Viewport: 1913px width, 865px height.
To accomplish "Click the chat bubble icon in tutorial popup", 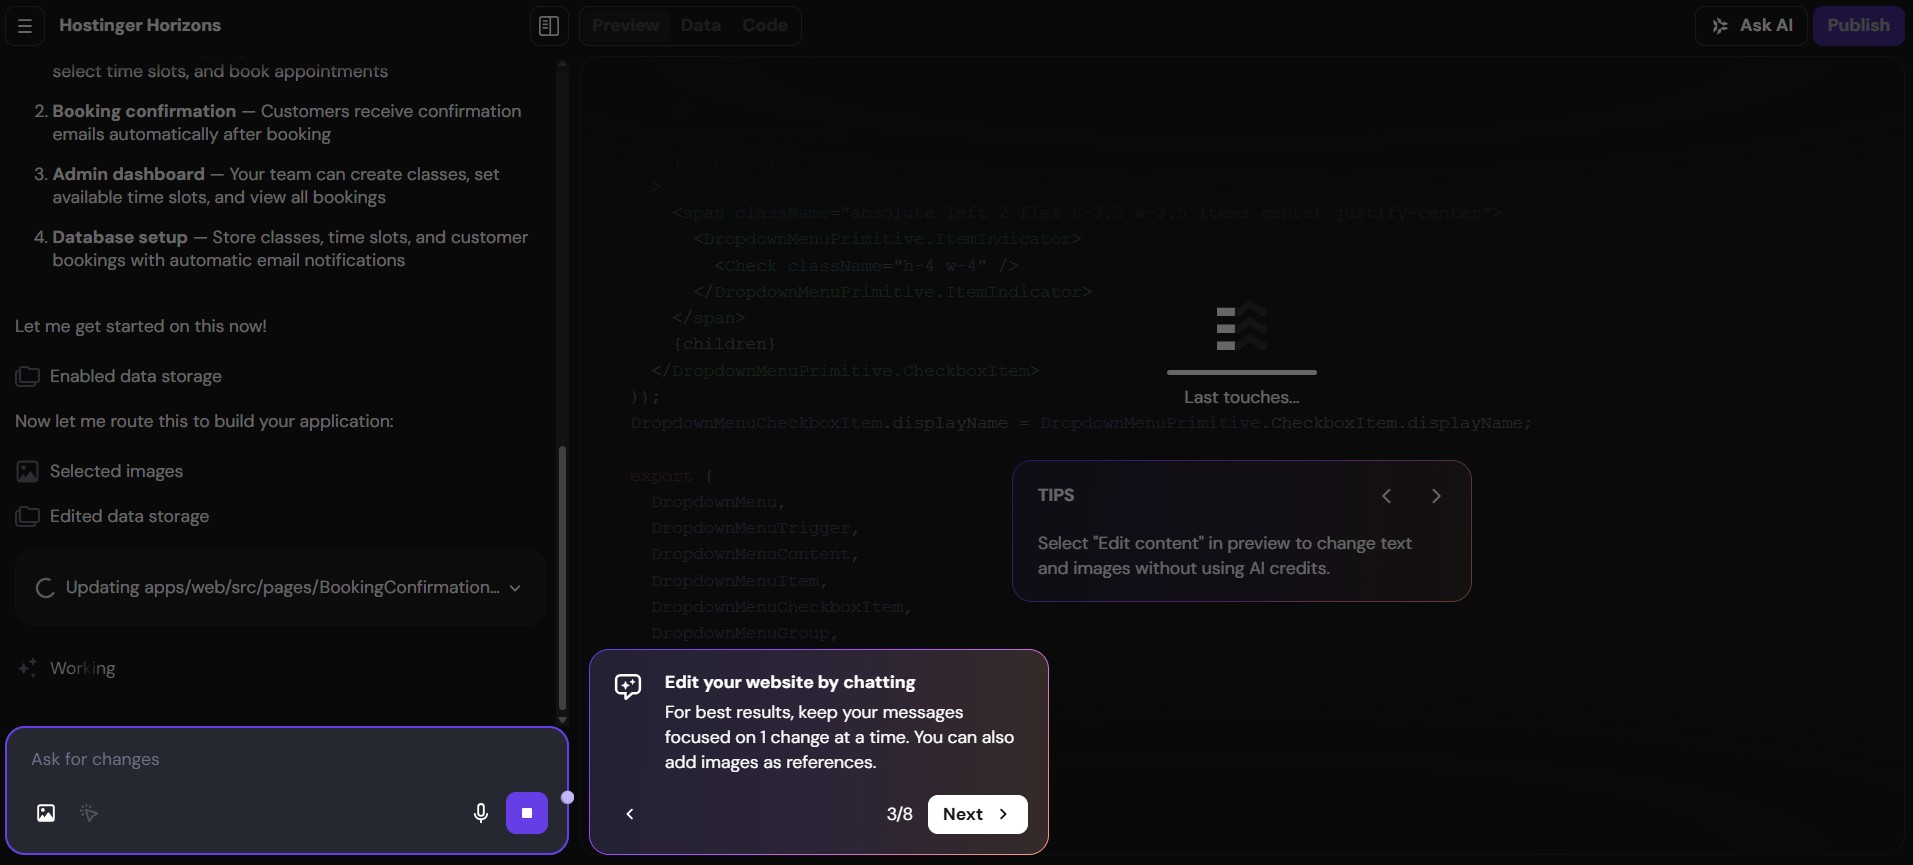I will click(628, 686).
